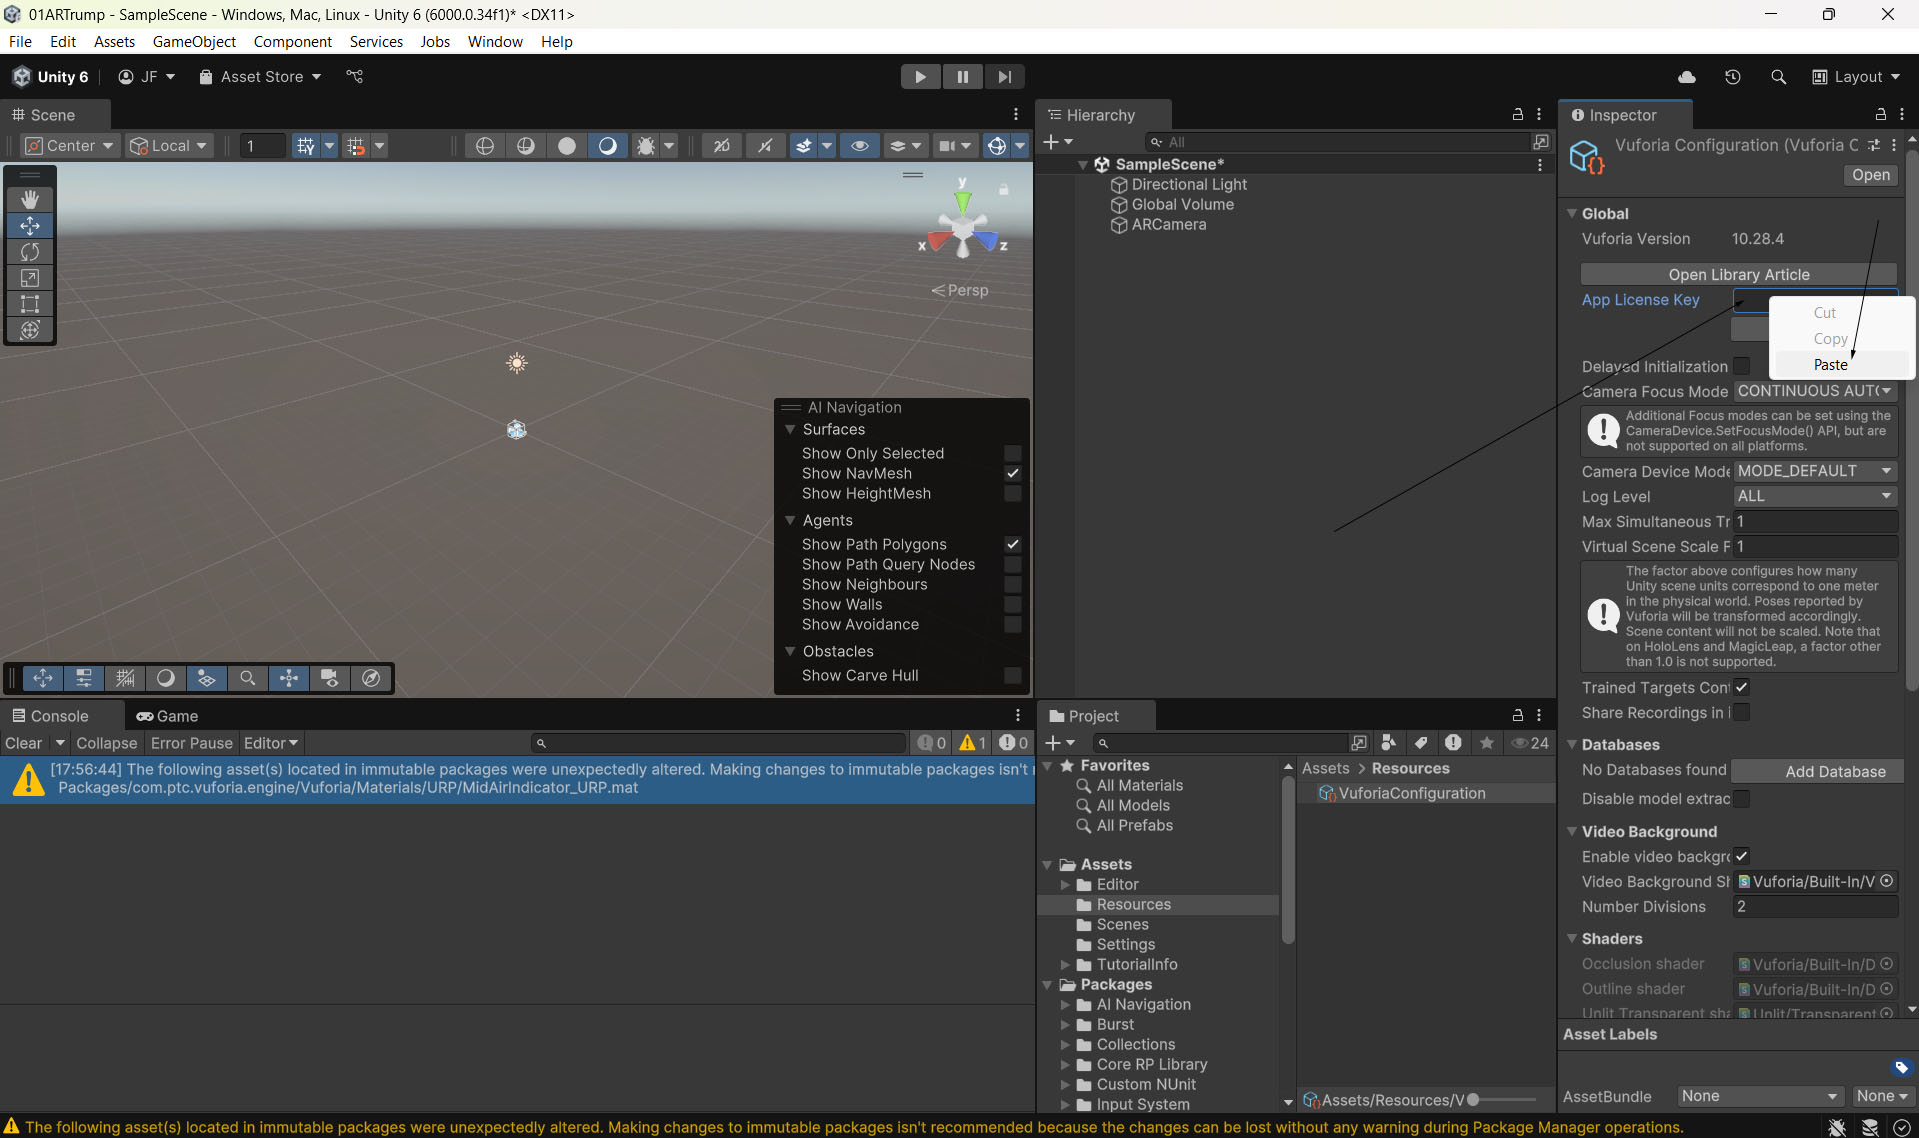Toggle Delayed Initialization checkbox
Screen dimensions: 1919x1138
pyautogui.click(x=1741, y=366)
